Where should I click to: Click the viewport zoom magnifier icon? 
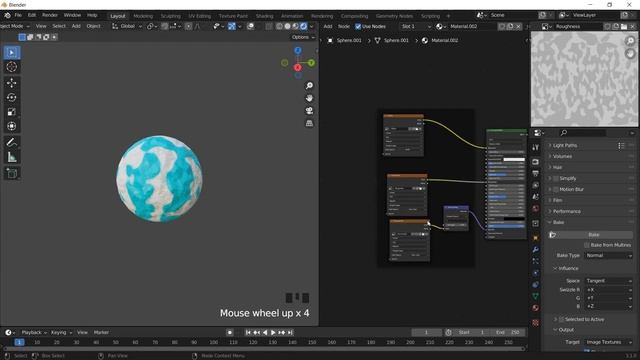pyautogui.click(x=309, y=85)
